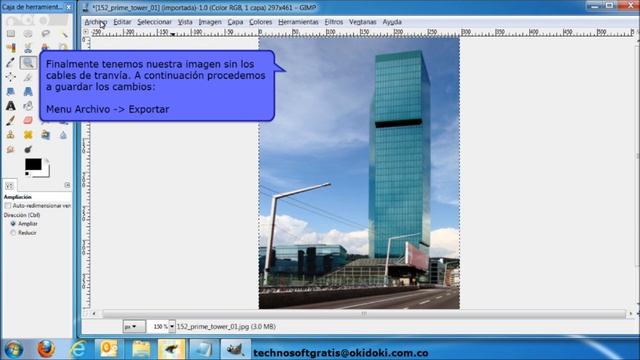This screenshot has width=640, height=360.
Task: Select the Perspective tool
Action: [x=28, y=91]
